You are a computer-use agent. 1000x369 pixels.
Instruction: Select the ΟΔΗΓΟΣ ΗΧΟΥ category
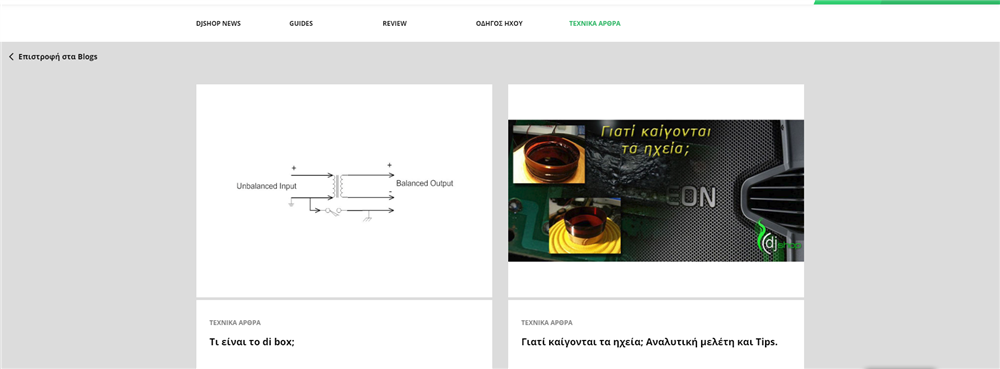(499, 24)
